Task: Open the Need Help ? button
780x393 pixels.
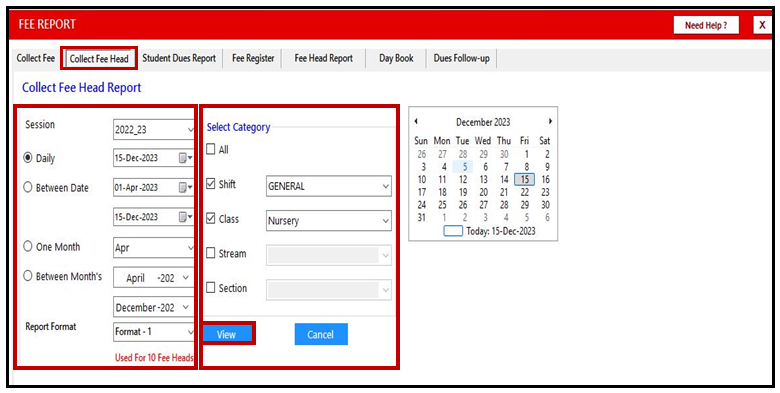Action: [x=706, y=25]
